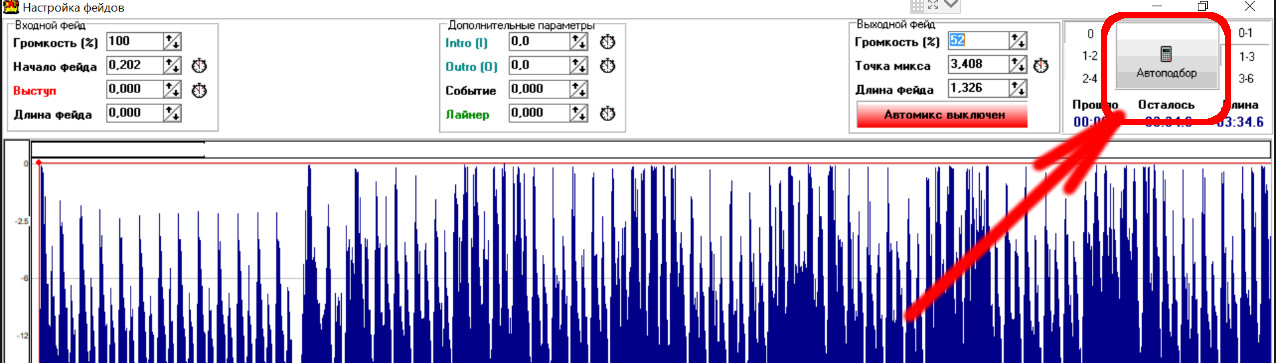
Task: Open spinner arrow of input Громкость (%) field
Action: pyautogui.click(x=171, y=41)
